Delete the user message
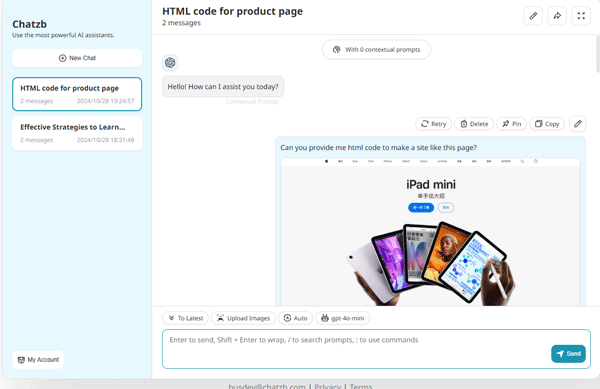Screen dimensions: 600x389 click(x=474, y=124)
